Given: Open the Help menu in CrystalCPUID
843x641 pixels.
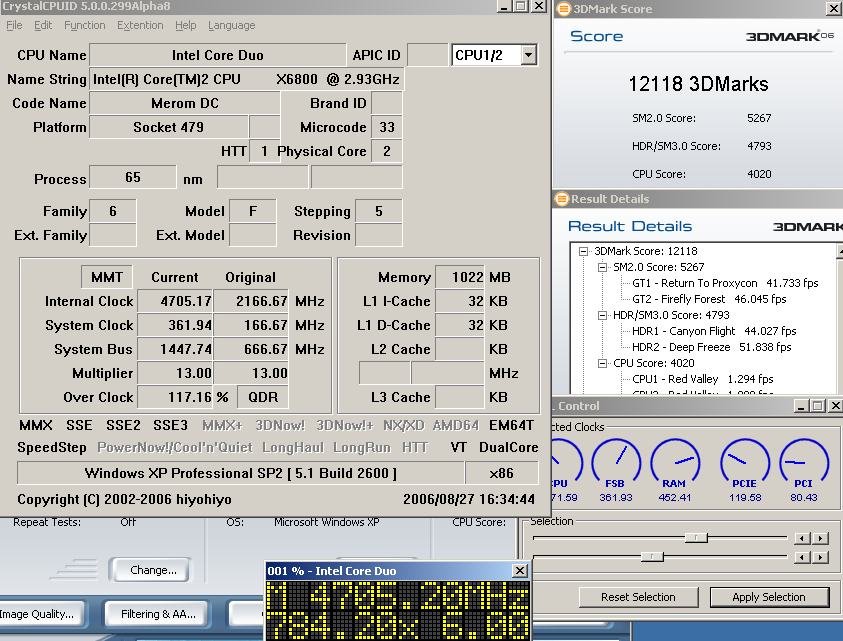Looking at the screenshot, I should (x=185, y=25).
